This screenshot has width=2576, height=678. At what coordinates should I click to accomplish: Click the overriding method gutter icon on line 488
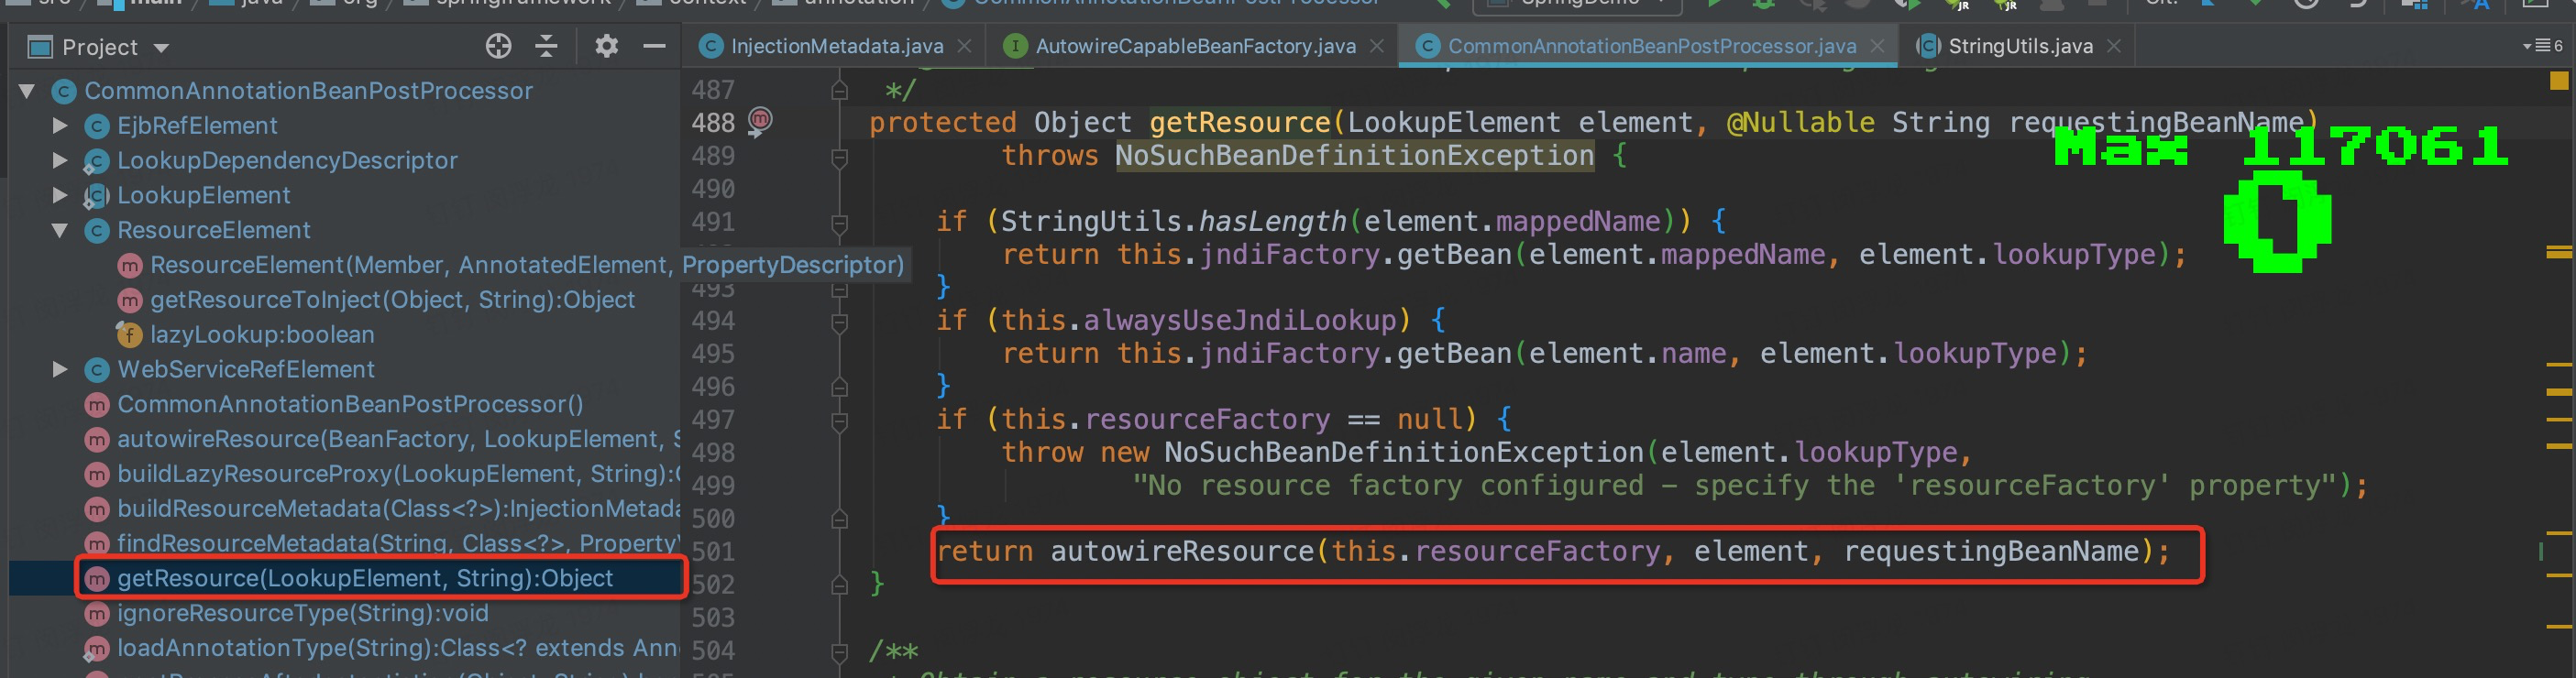(x=760, y=121)
